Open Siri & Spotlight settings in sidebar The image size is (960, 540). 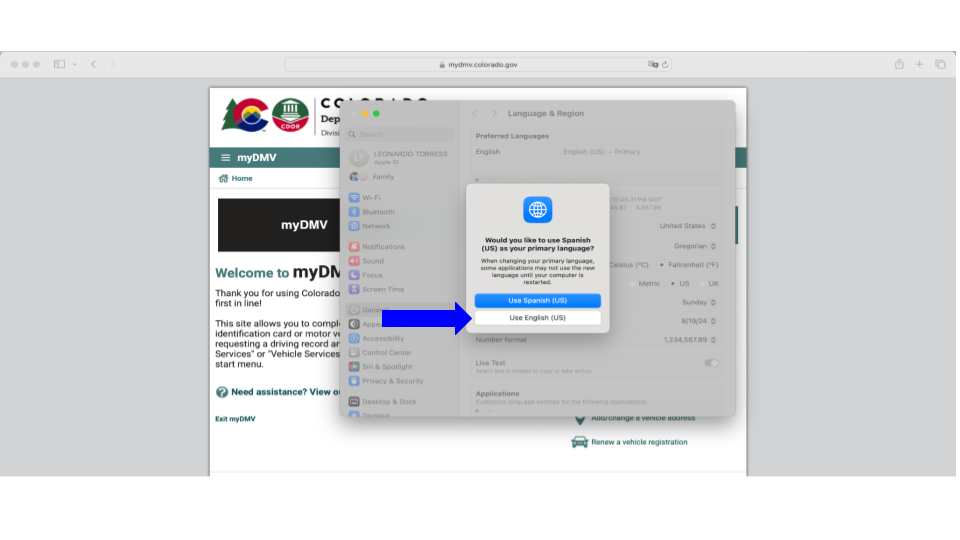pos(381,367)
